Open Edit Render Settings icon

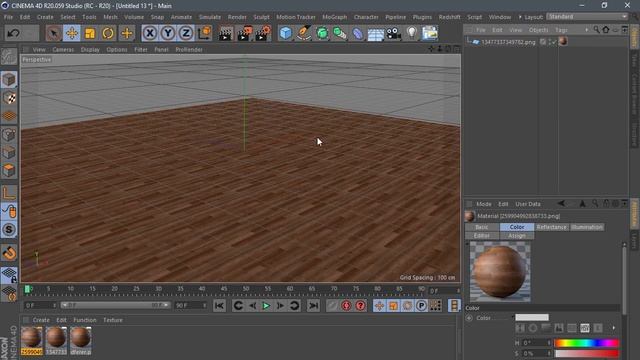[x=263, y=33]
